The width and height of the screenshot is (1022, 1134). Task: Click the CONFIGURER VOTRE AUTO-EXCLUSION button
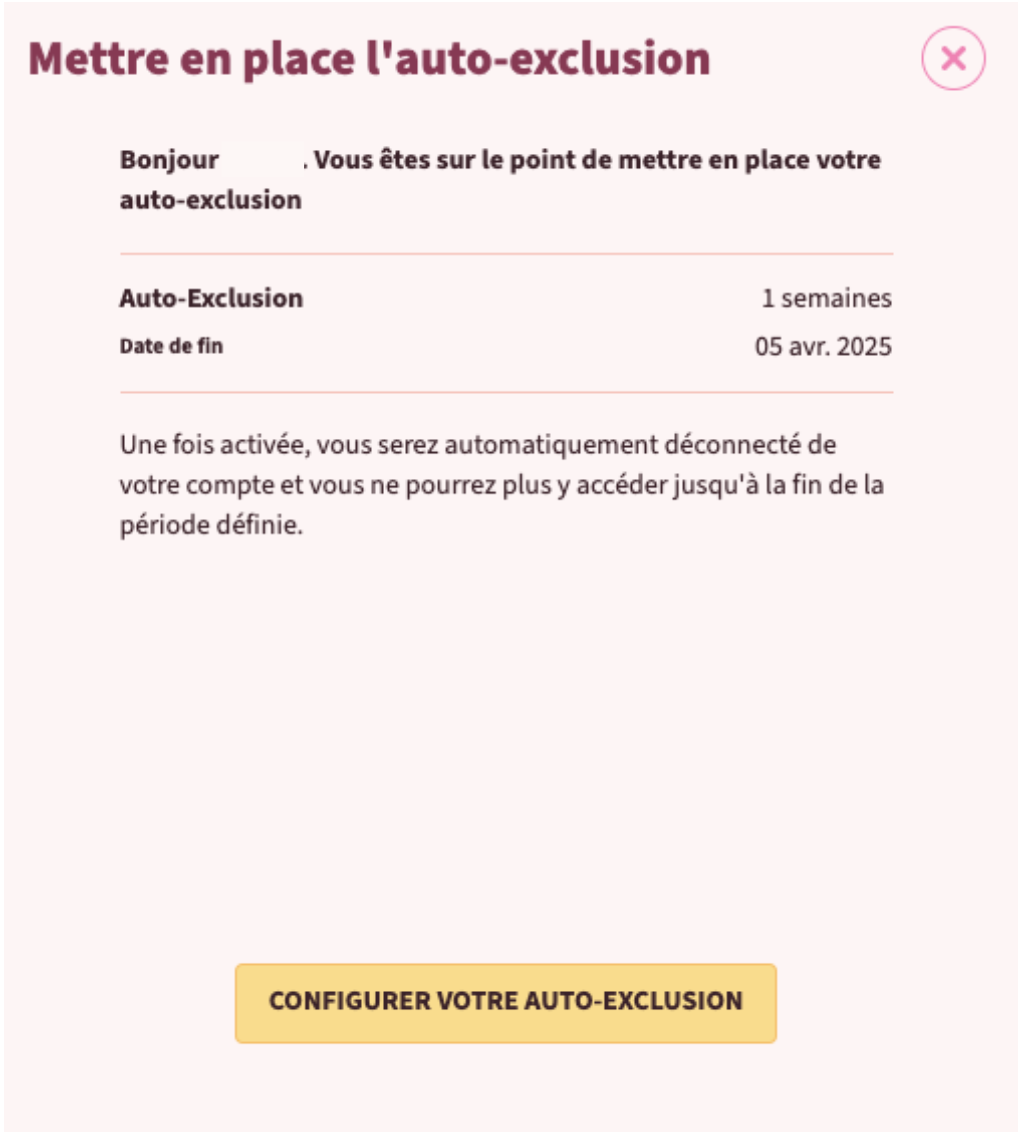(x=505, y=1001)
